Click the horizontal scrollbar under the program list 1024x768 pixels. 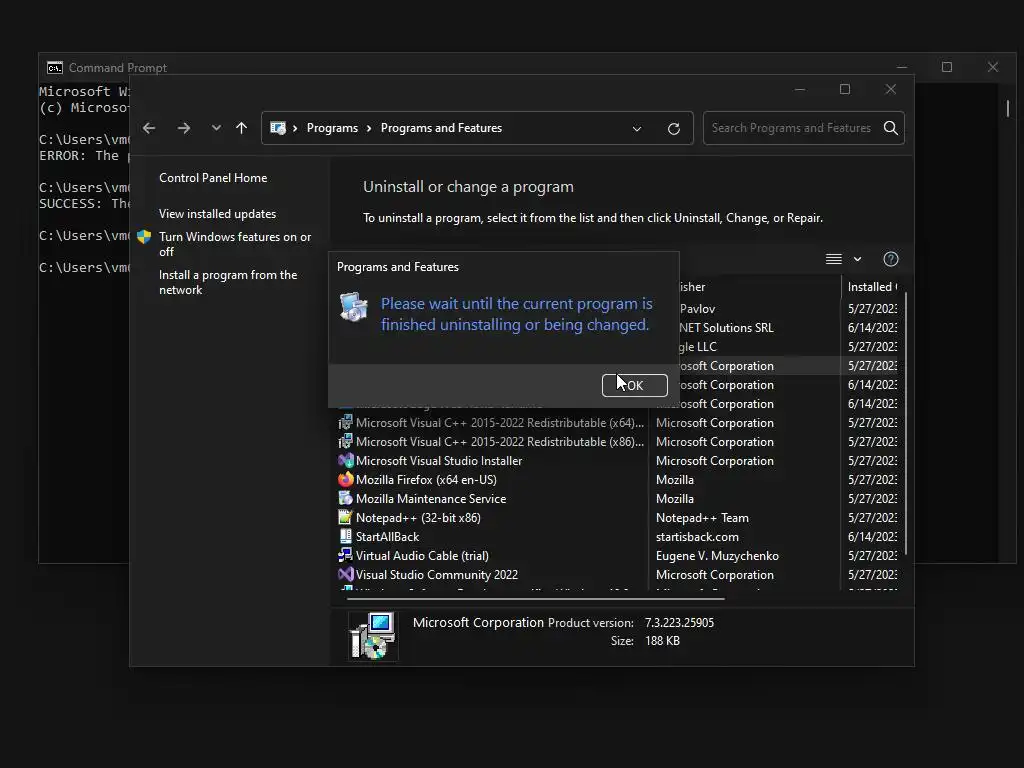pos(536,598)
